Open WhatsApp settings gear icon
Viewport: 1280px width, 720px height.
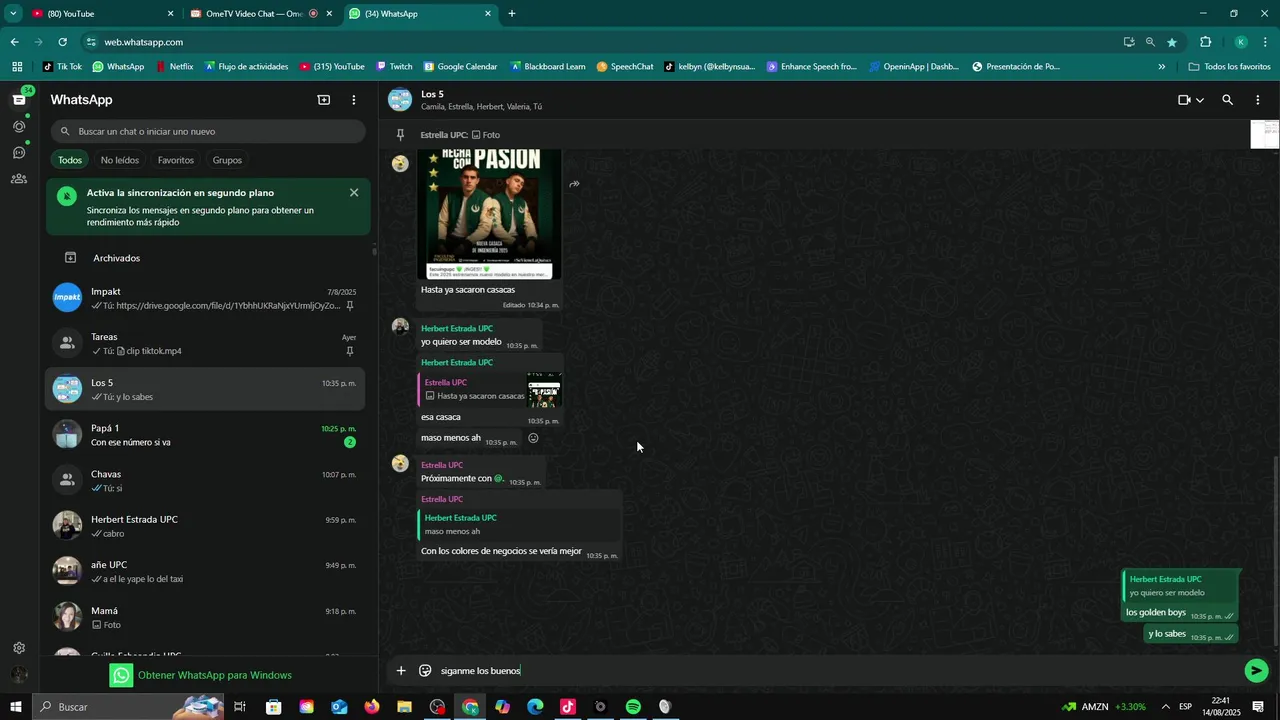(x=19, y=648)
